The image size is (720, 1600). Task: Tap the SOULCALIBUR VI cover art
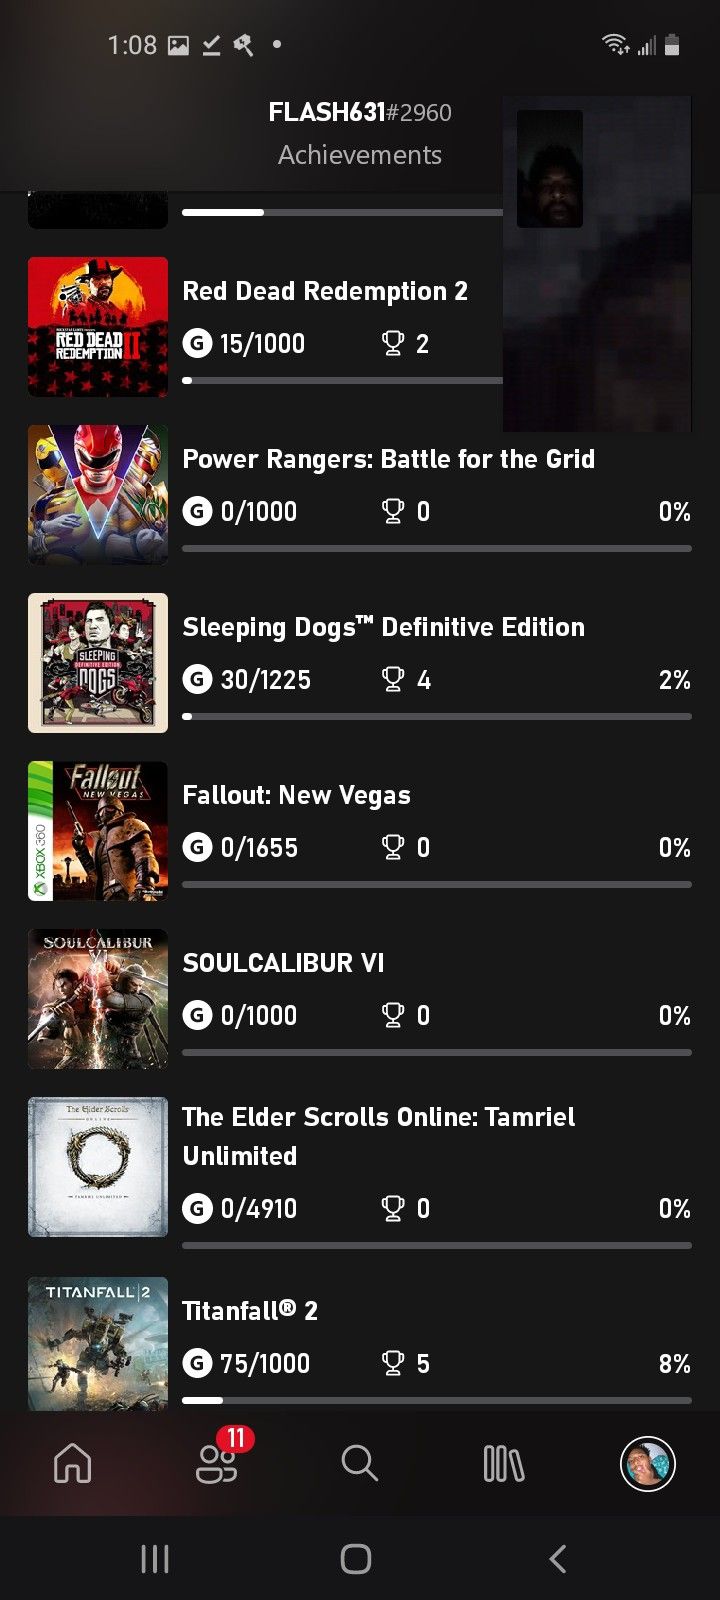[98, 999]
